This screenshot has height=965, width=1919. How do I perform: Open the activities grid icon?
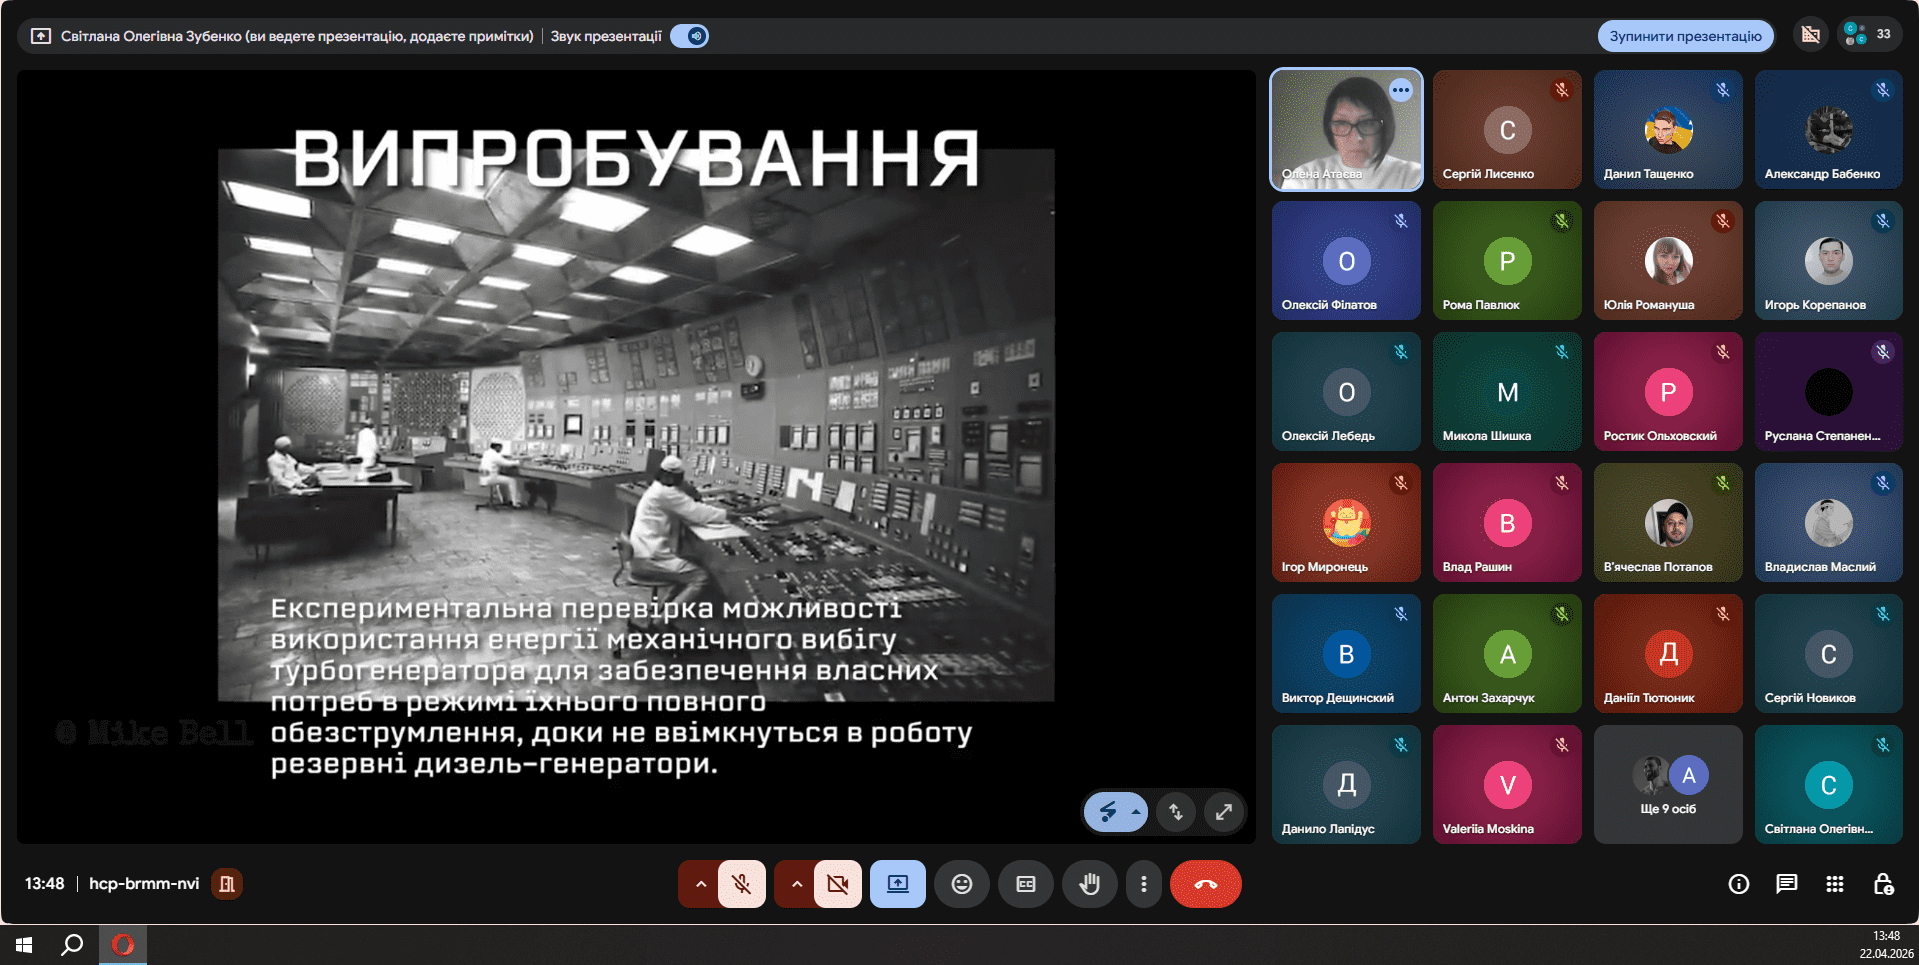coord(1834,884)
